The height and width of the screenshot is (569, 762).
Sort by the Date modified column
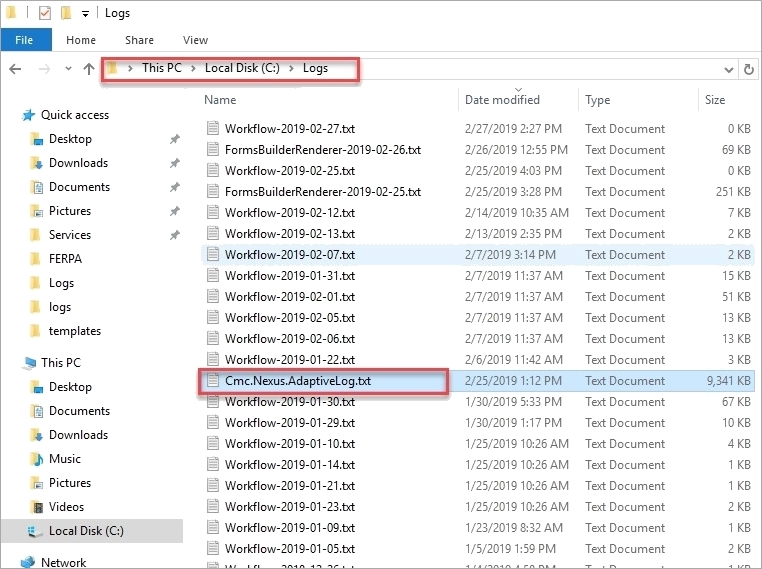point(502,100)
